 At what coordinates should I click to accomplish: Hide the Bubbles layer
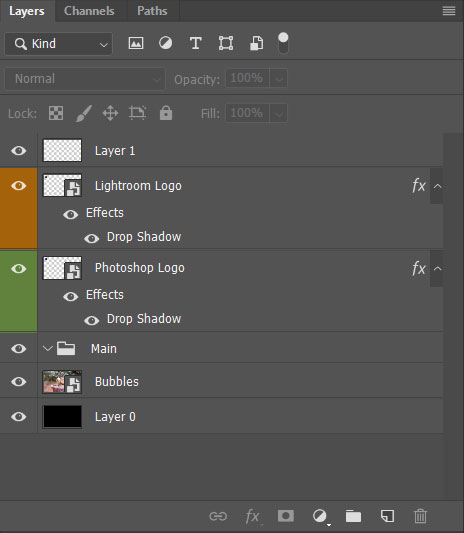(x=19, y=381)
